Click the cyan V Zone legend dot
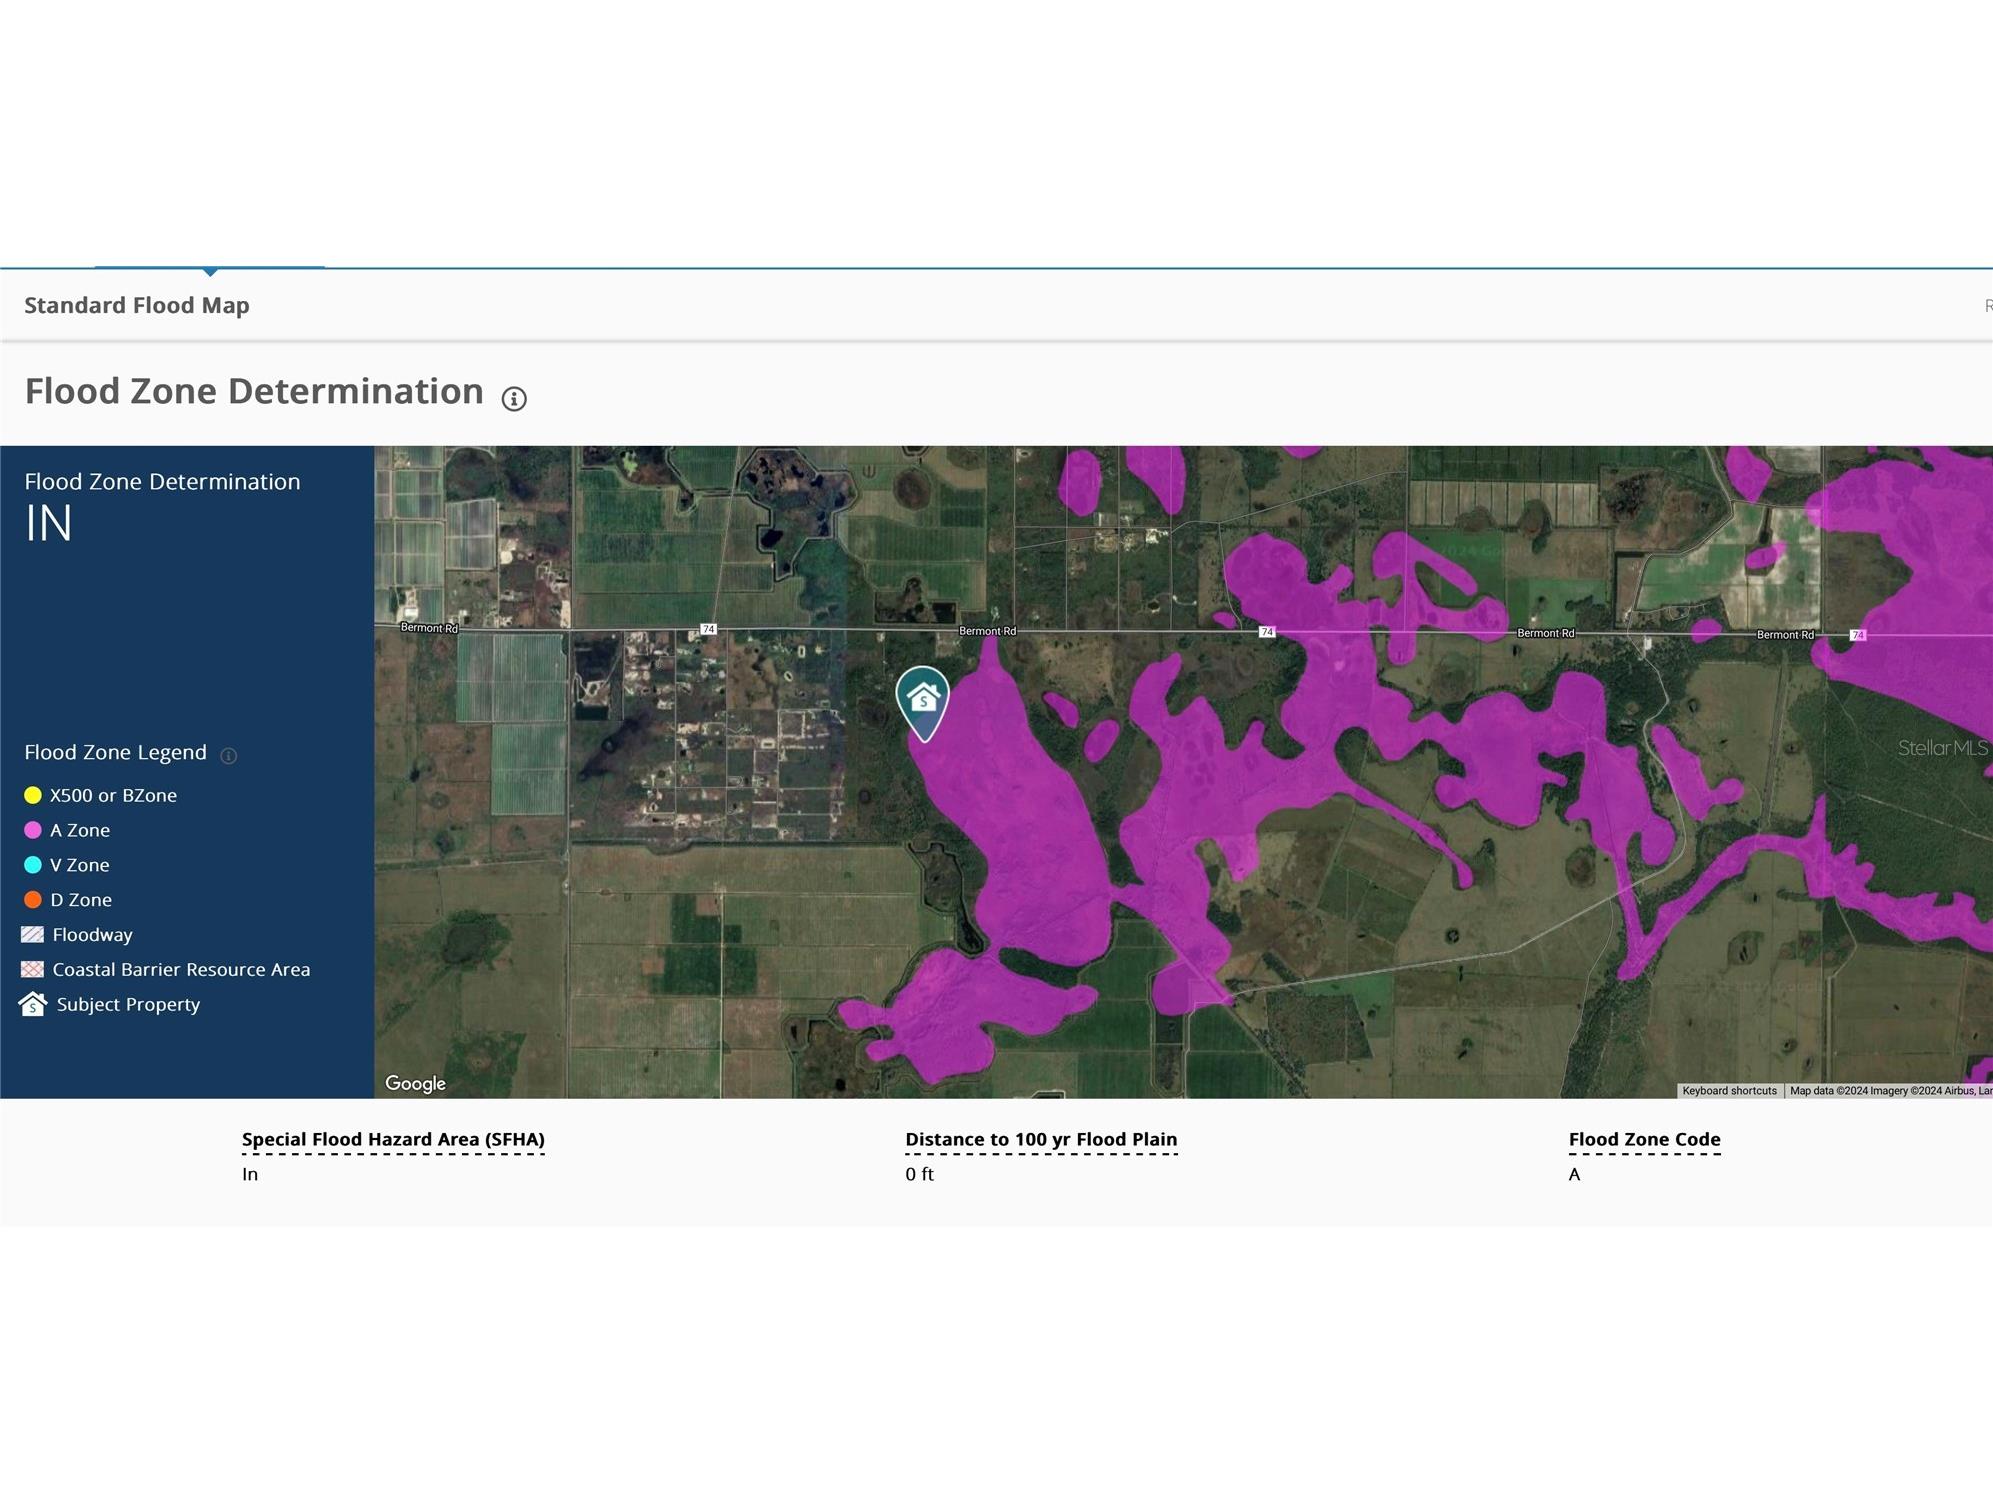The image size is (1993, 1494). pyautogui.click(x=33, y=865)
